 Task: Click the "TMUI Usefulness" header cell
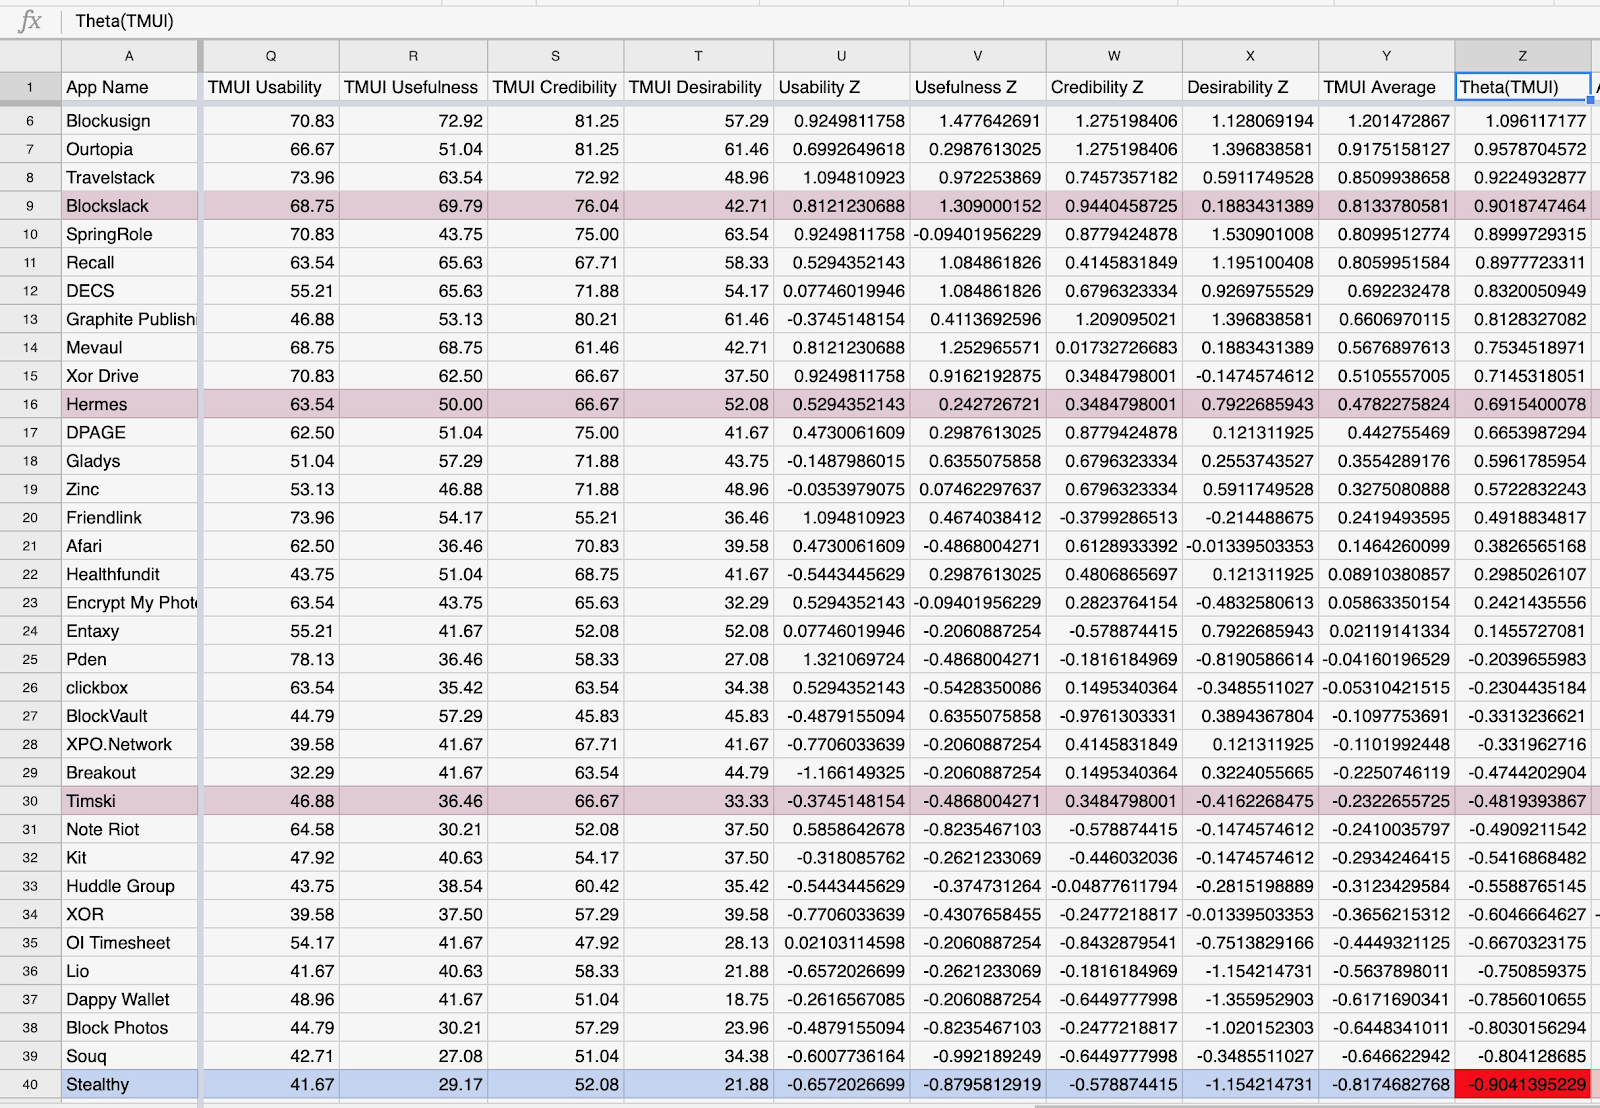(413, 87)
